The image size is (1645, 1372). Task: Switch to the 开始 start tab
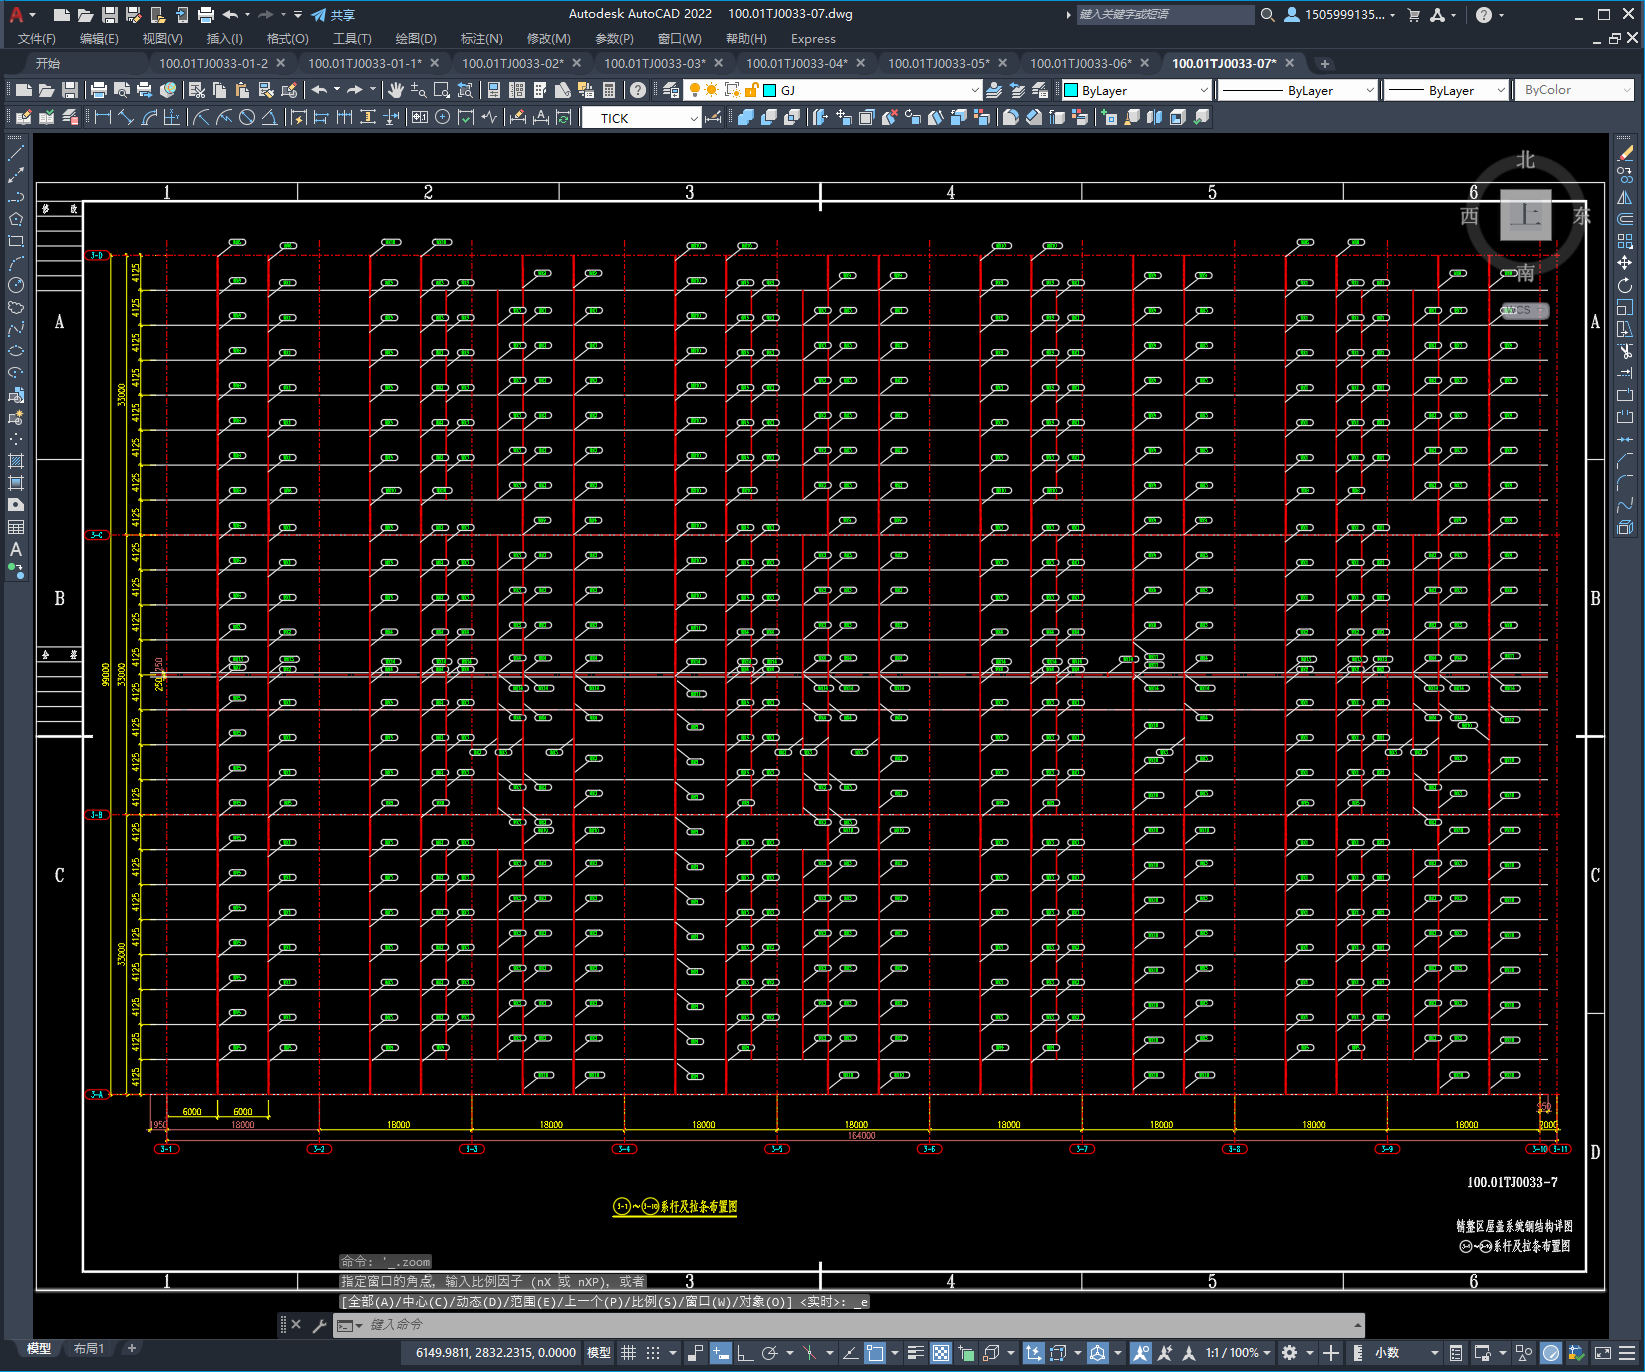(48, 63)
